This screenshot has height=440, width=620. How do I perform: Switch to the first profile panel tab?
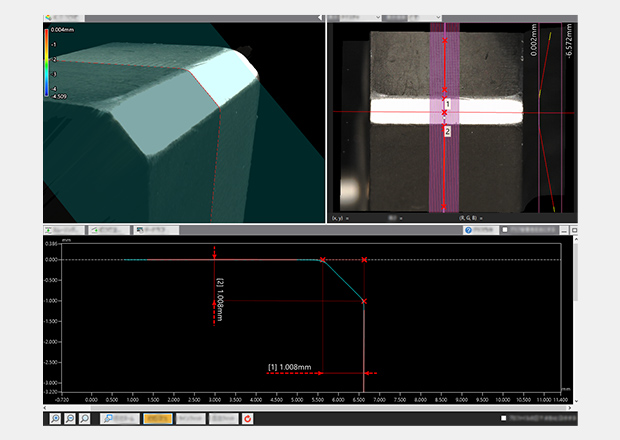pyautogui.click(x=63, y=230)
